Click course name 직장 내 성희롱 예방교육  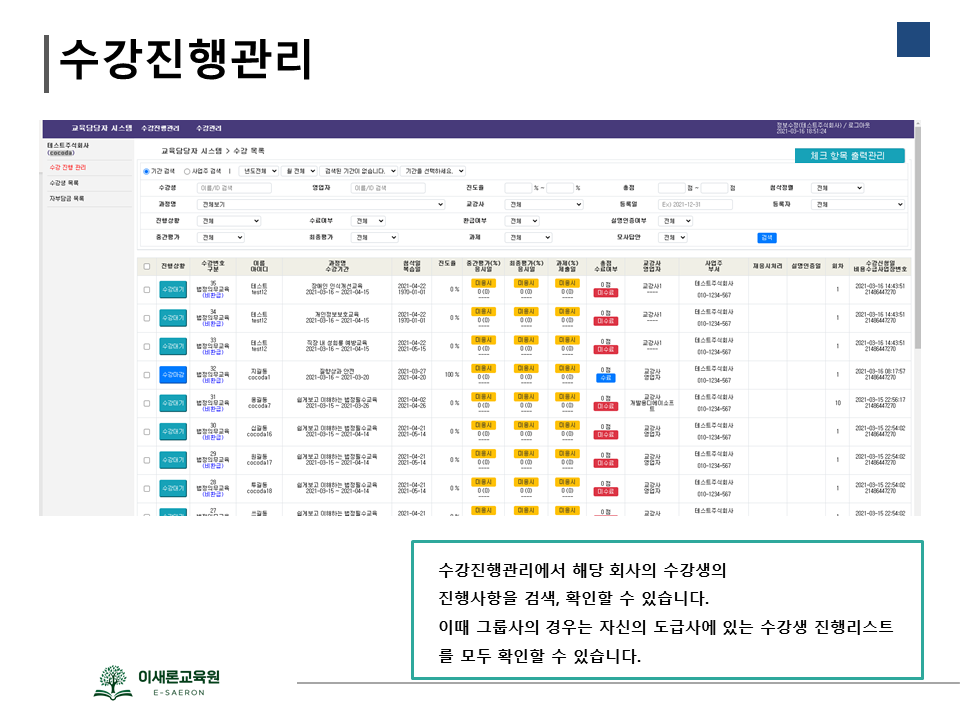click(x=337, y=343)
